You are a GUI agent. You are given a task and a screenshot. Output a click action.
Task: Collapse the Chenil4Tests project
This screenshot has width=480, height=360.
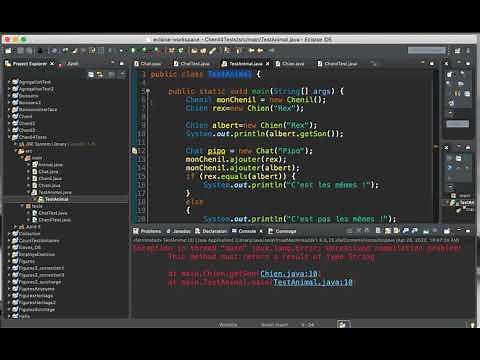(x=9, y=137)
